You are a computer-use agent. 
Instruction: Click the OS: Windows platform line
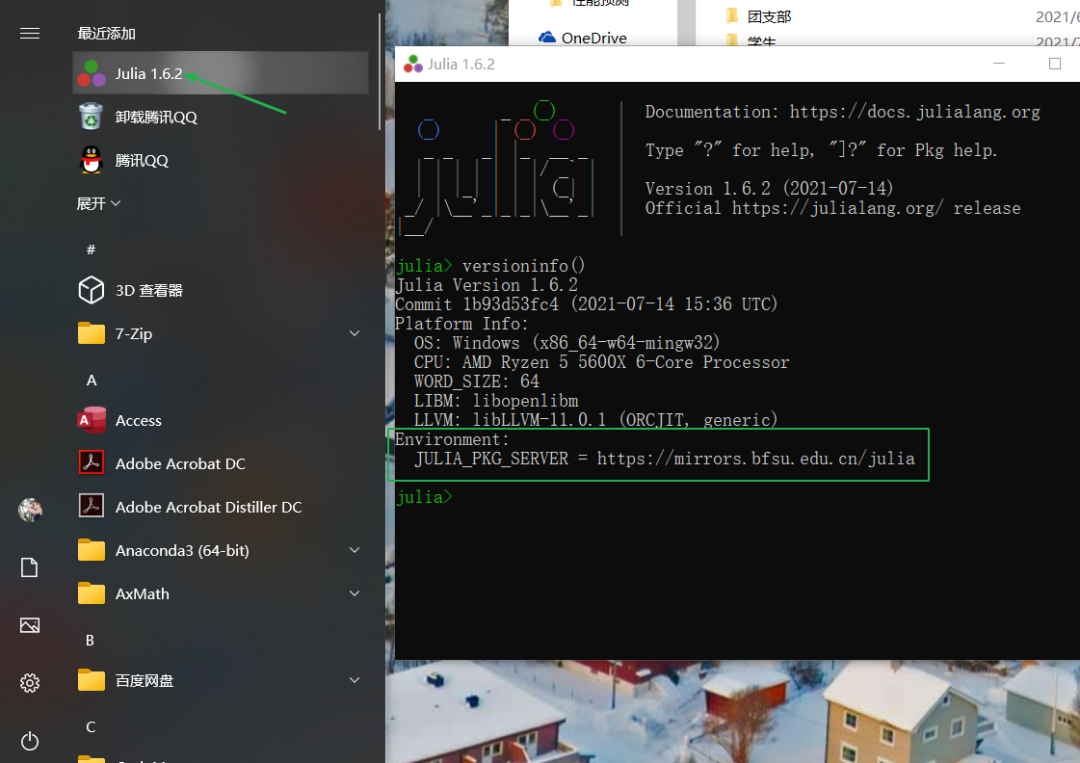[567, 343]
